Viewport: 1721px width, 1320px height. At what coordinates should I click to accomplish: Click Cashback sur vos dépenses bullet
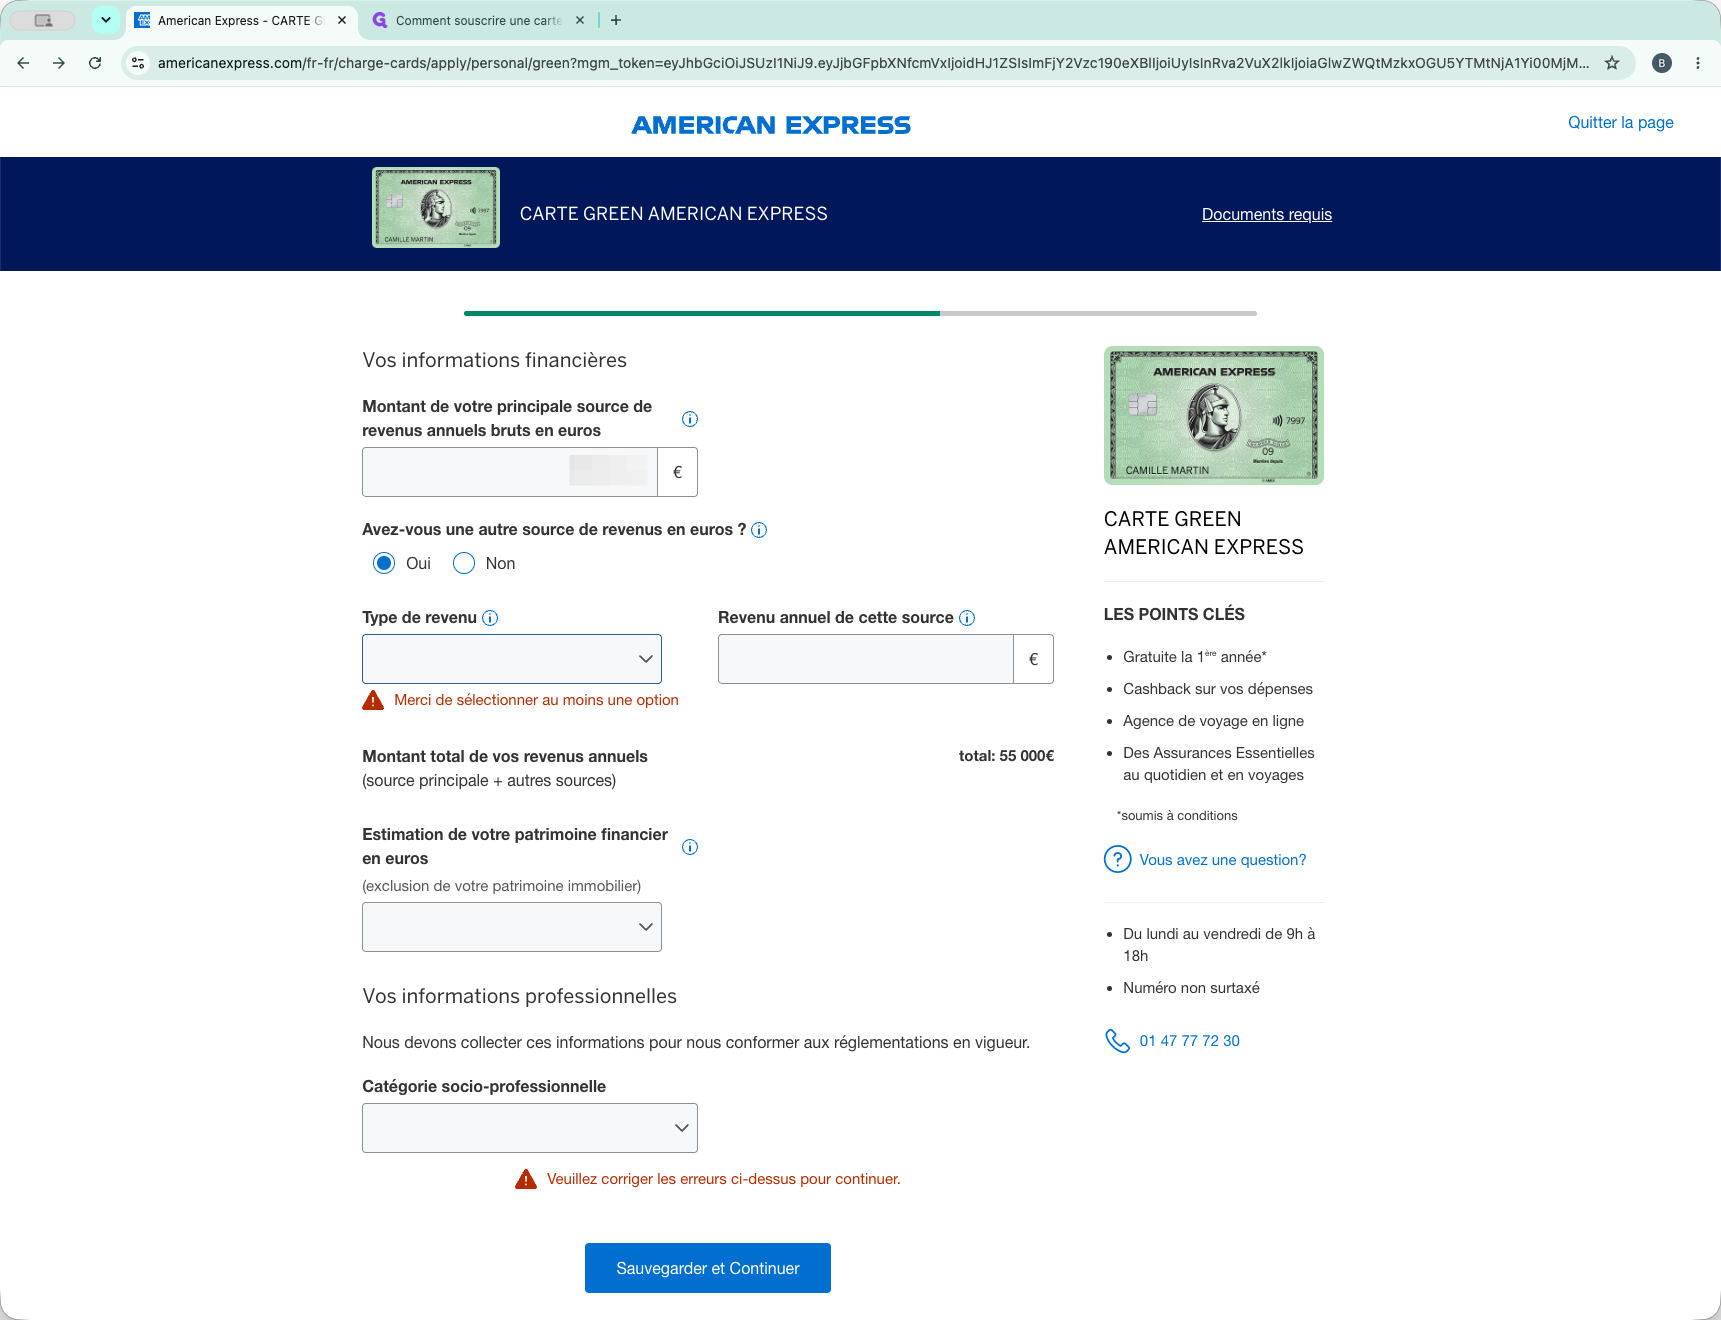click(x=1217, y=689)
